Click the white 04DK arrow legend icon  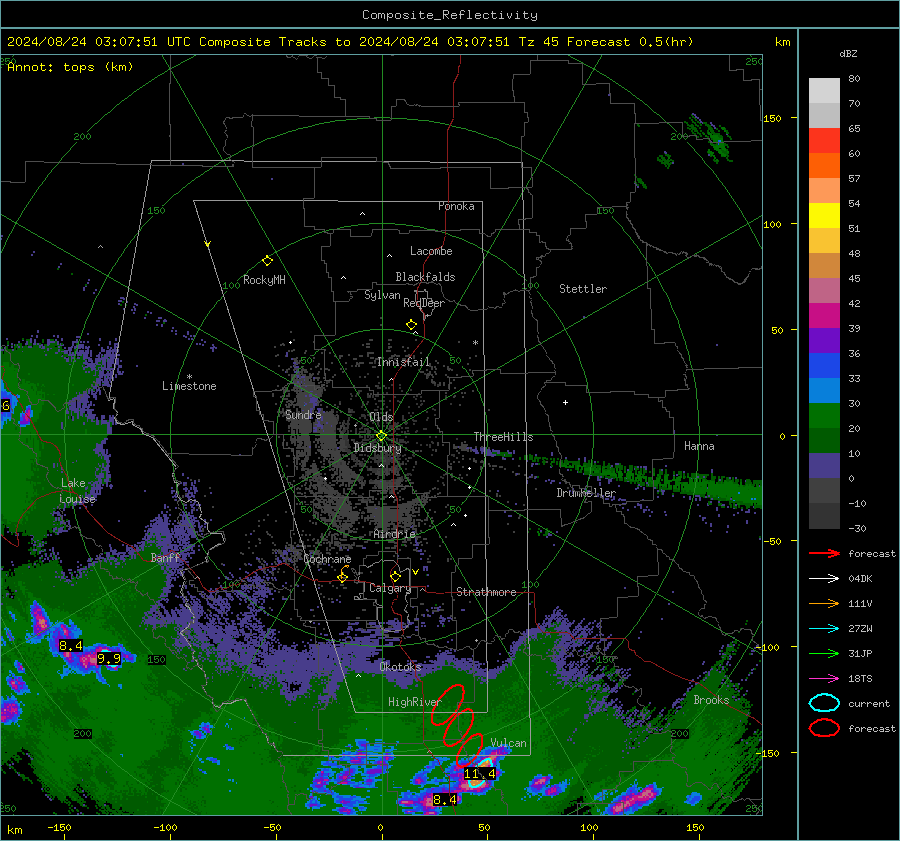click(x=824, y=579)
